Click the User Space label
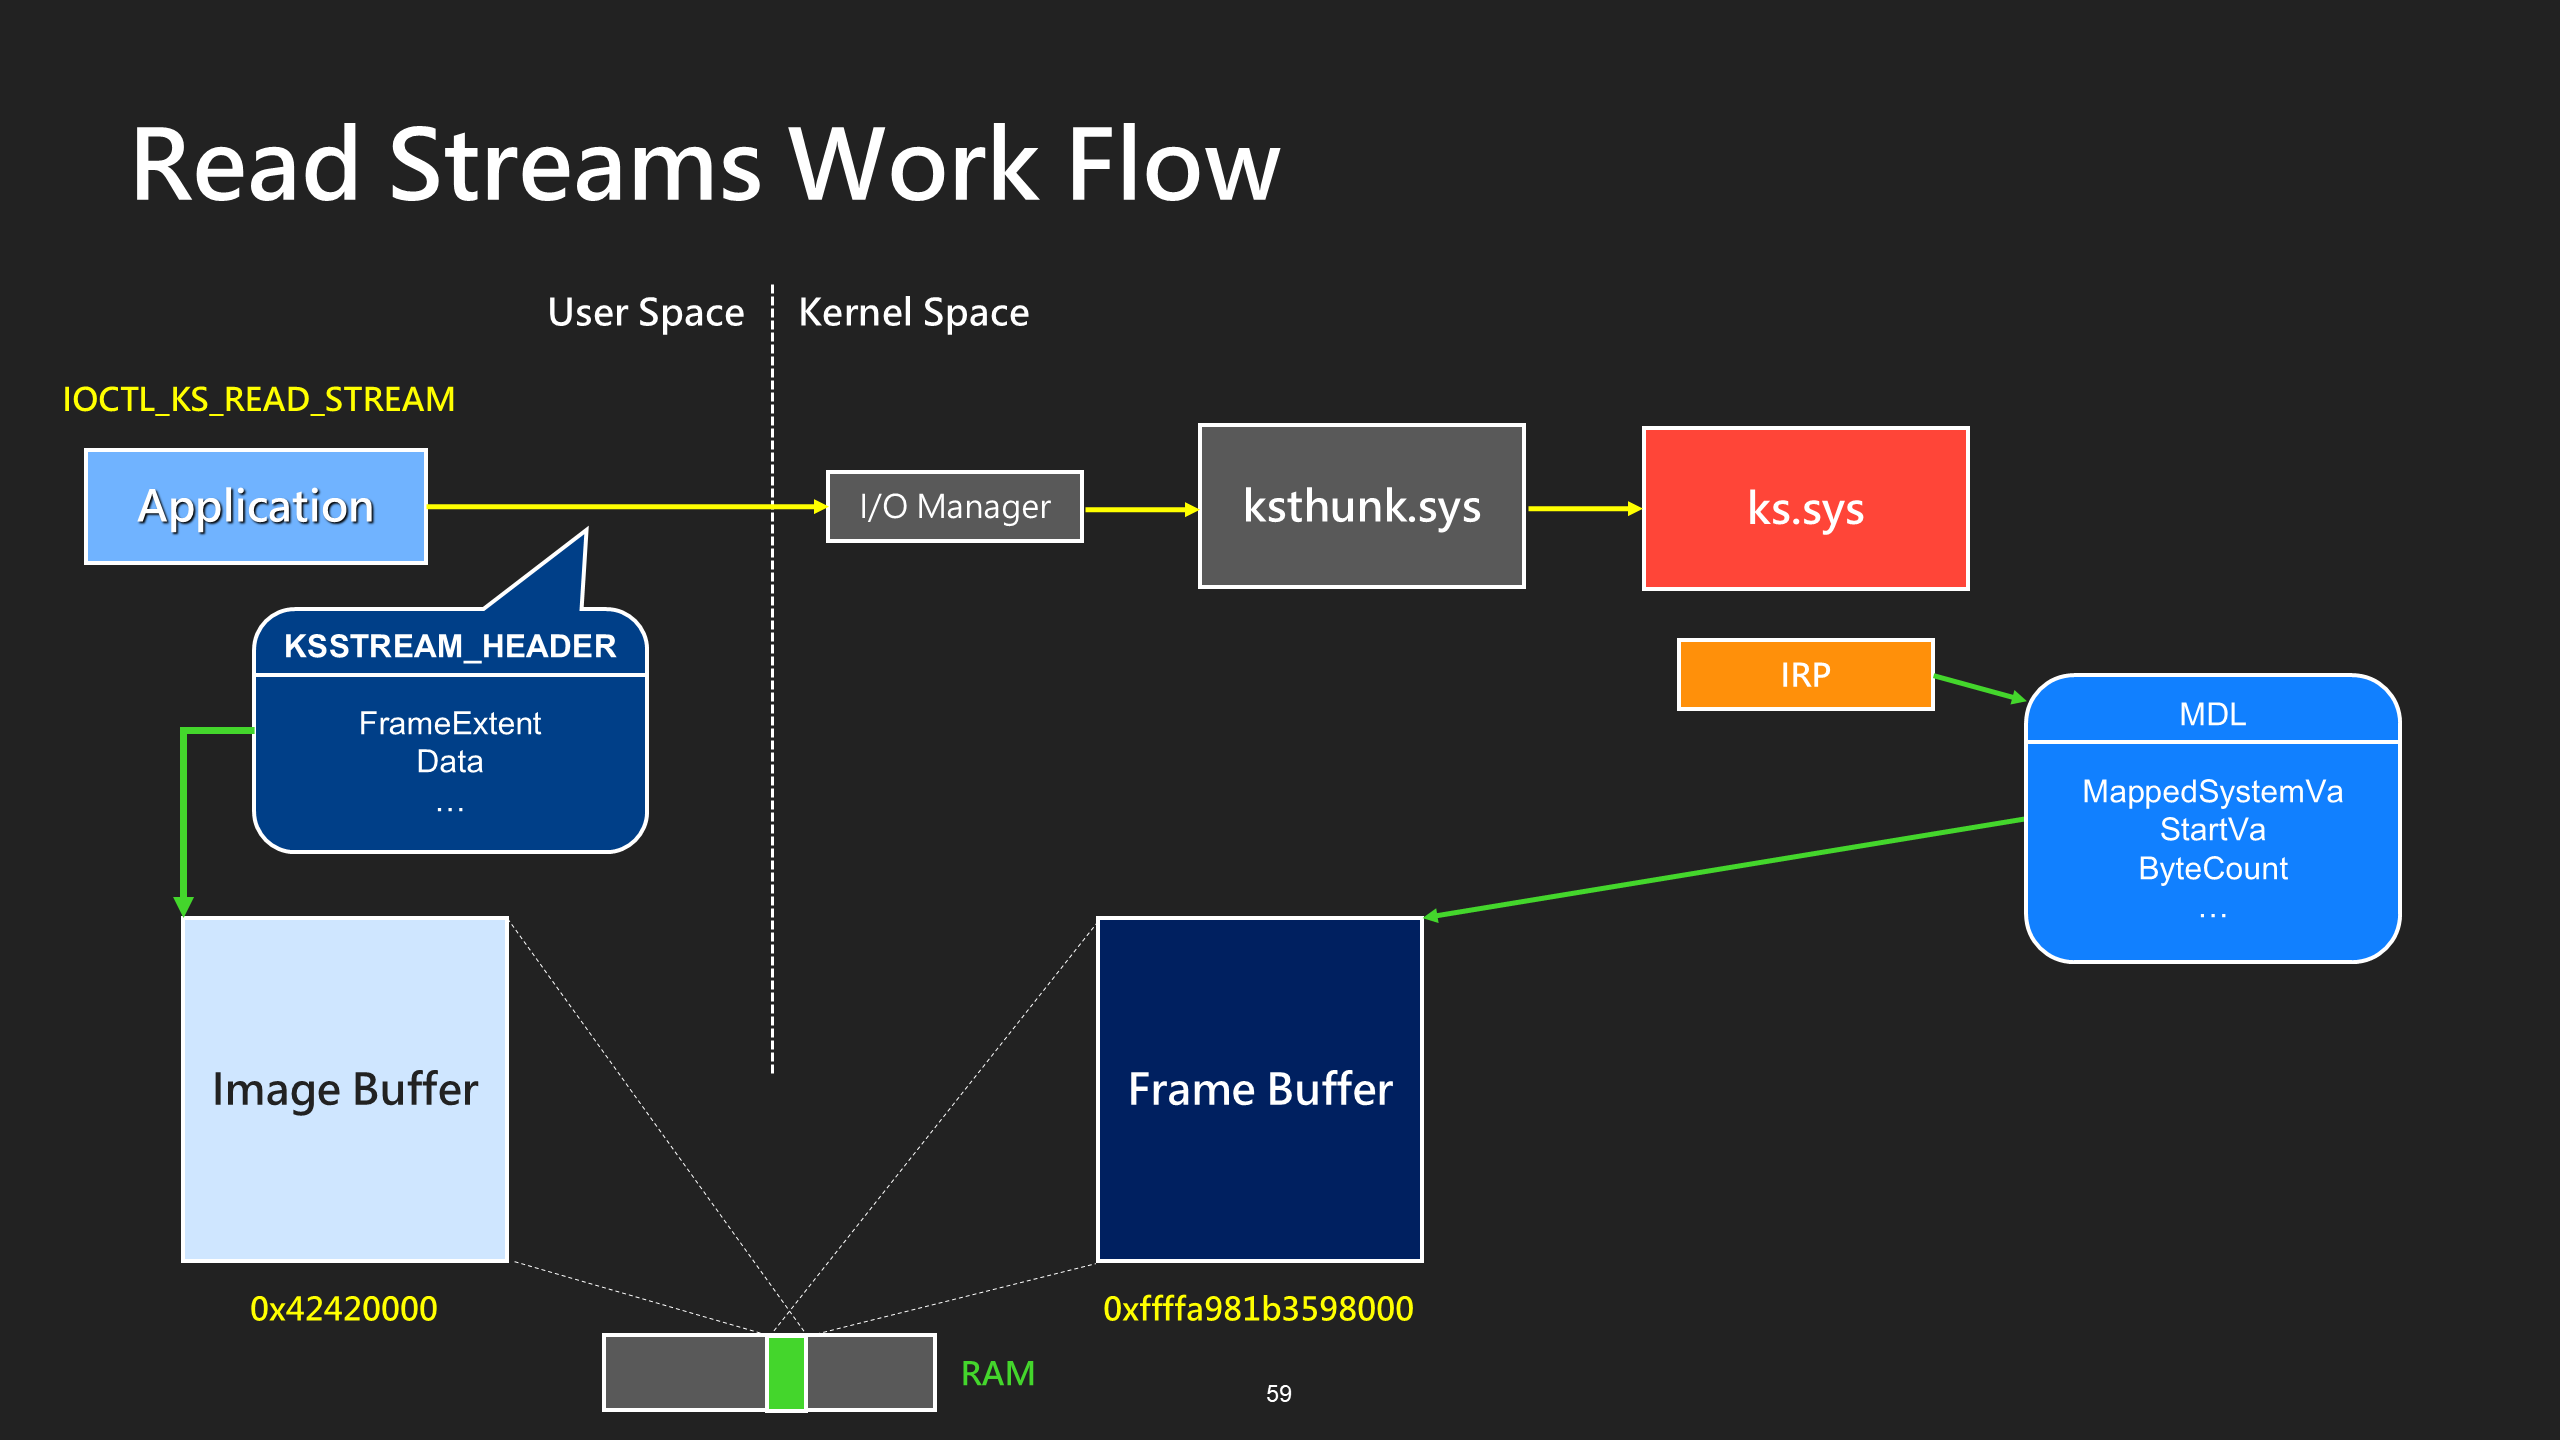 coord(646,313)
